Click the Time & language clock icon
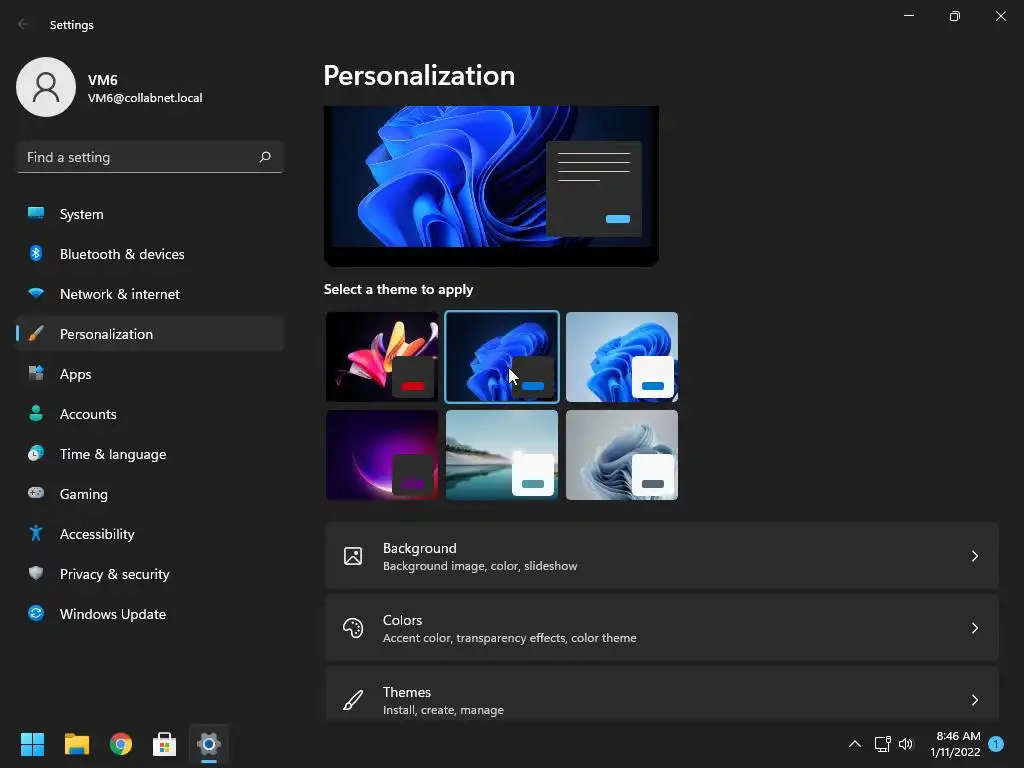This screenshot has height=768, width=1024. coord(36,453)
